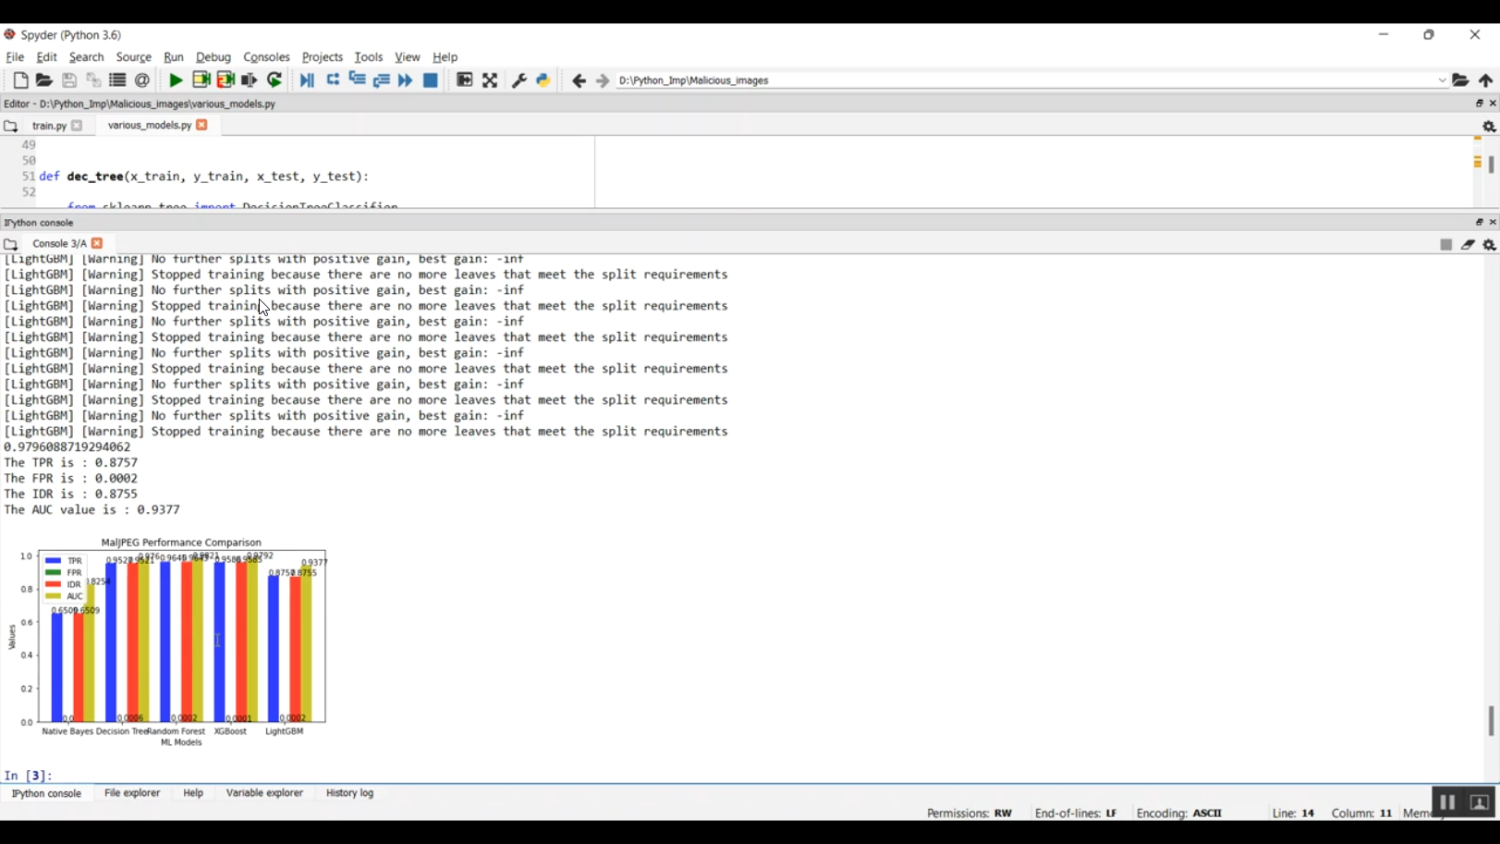Screen dimensions: 1500x844
Task: Undock the IPython console pane
Action: pos(1480,222)
